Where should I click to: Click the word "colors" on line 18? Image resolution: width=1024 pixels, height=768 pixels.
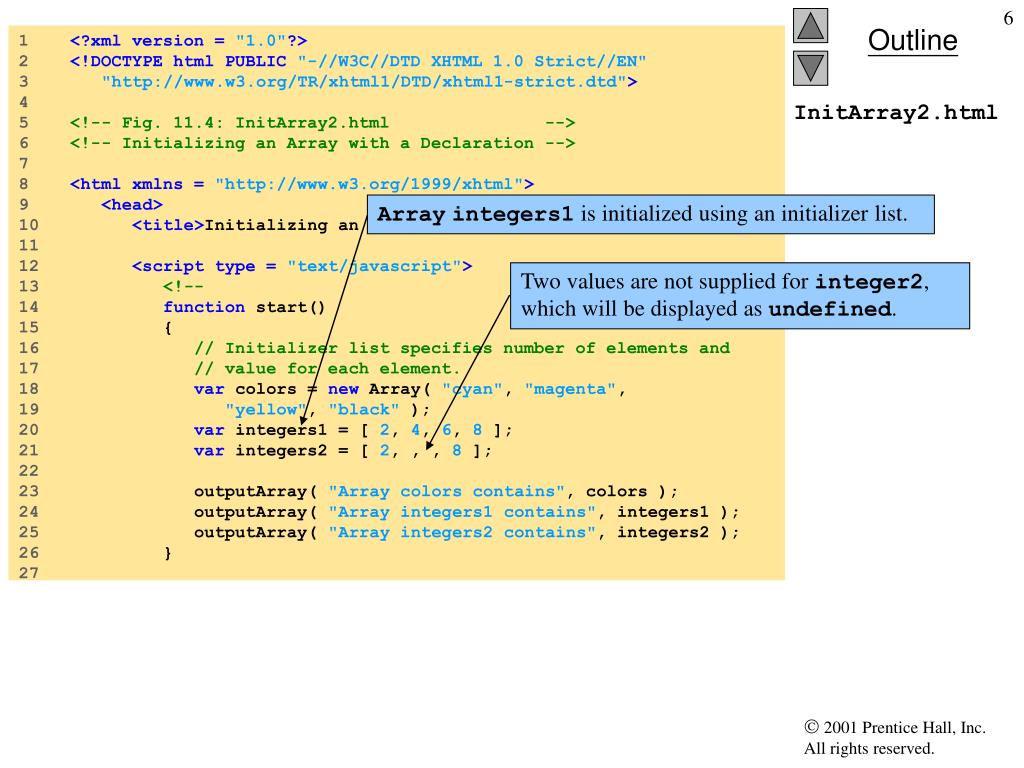coord(266,389)
